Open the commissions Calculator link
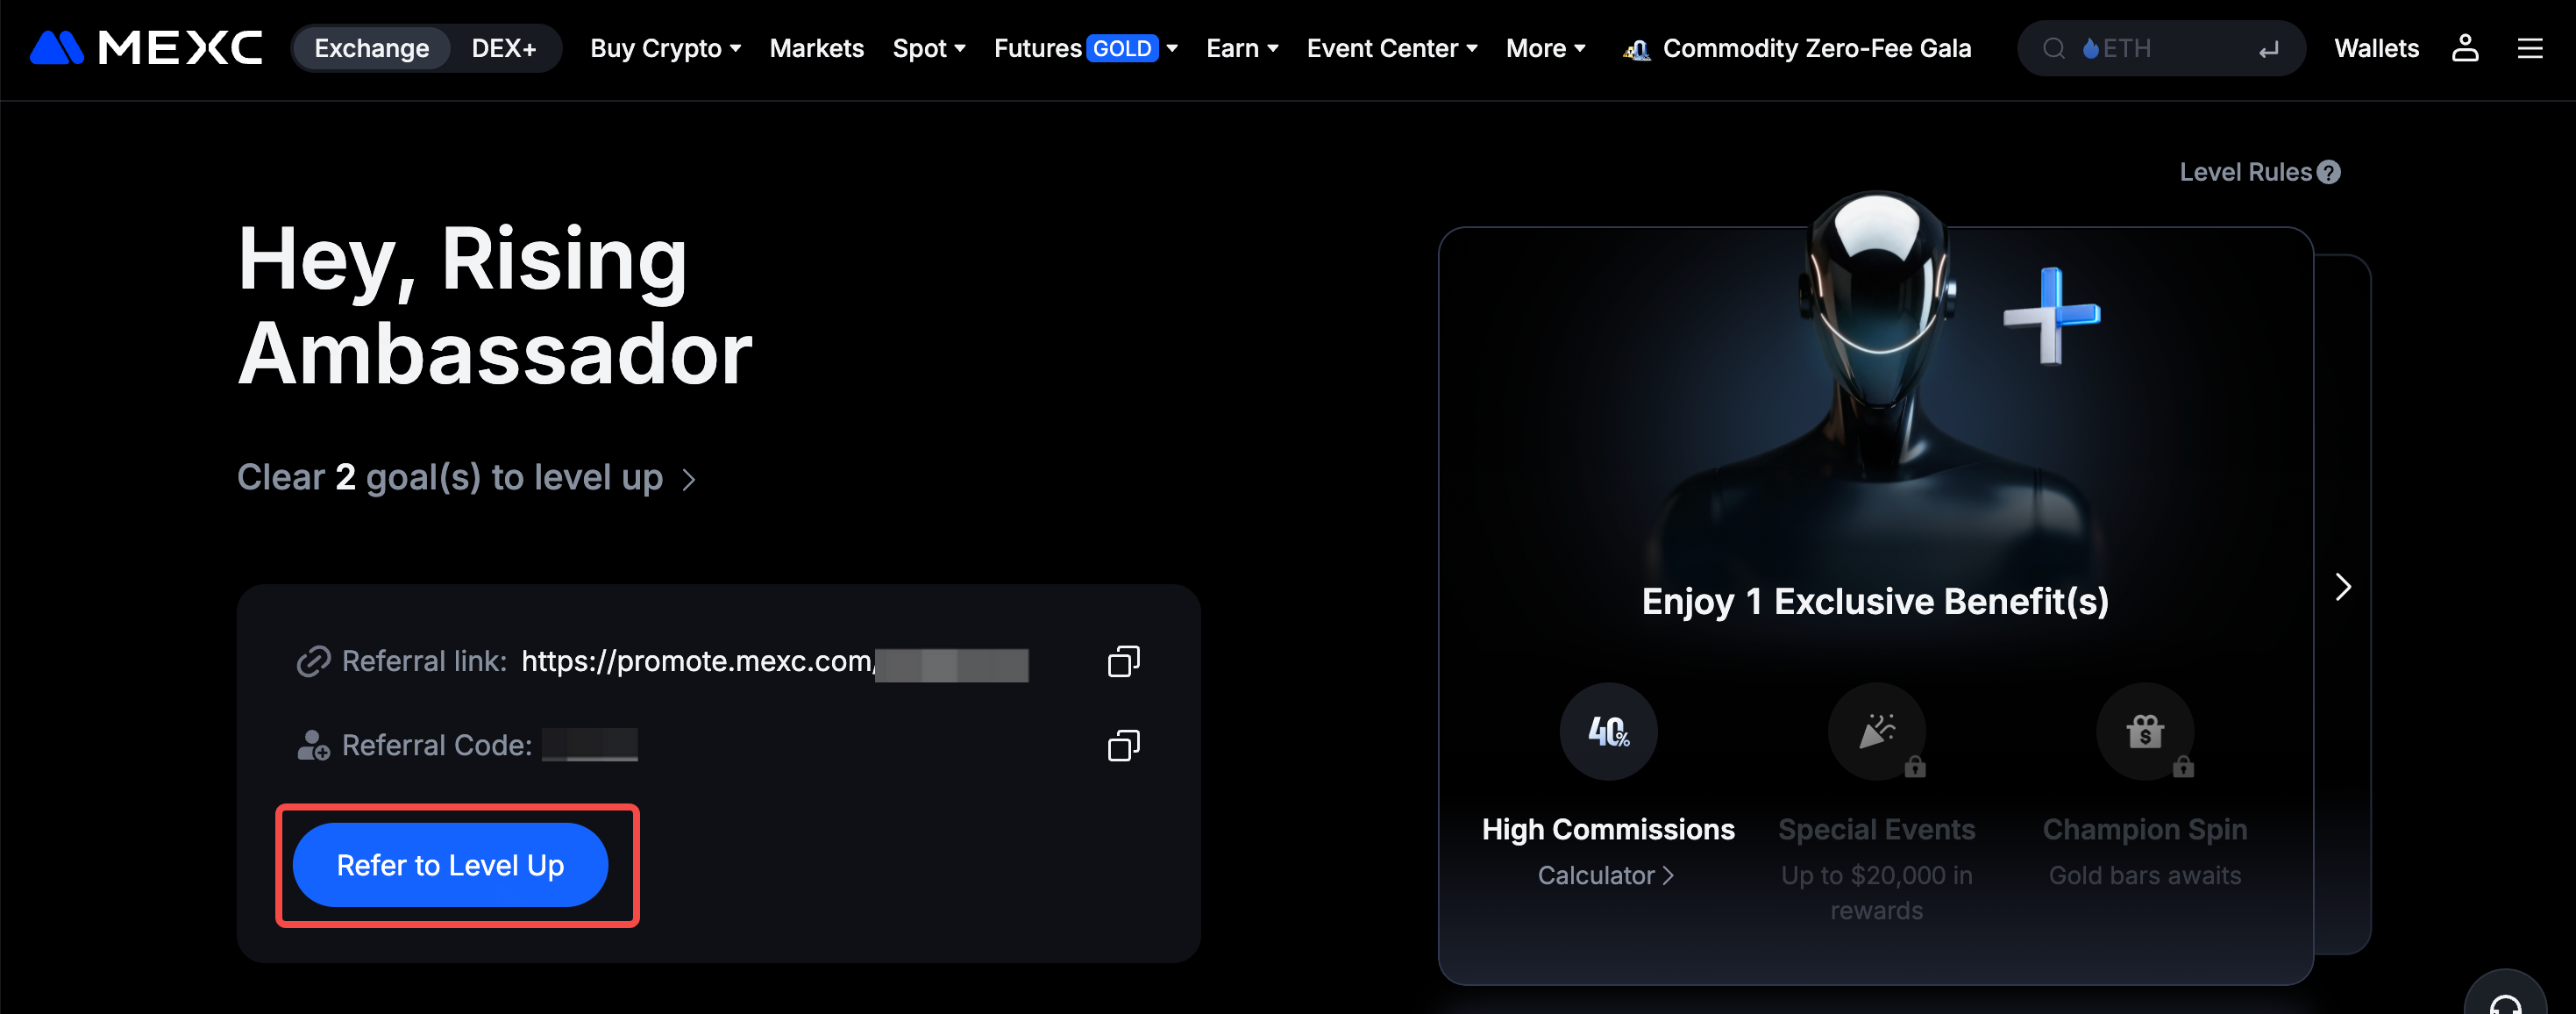Image resolution: width=2576 pixels, height=1014 pixels. pyautogui.click(x=1605, y=875)
